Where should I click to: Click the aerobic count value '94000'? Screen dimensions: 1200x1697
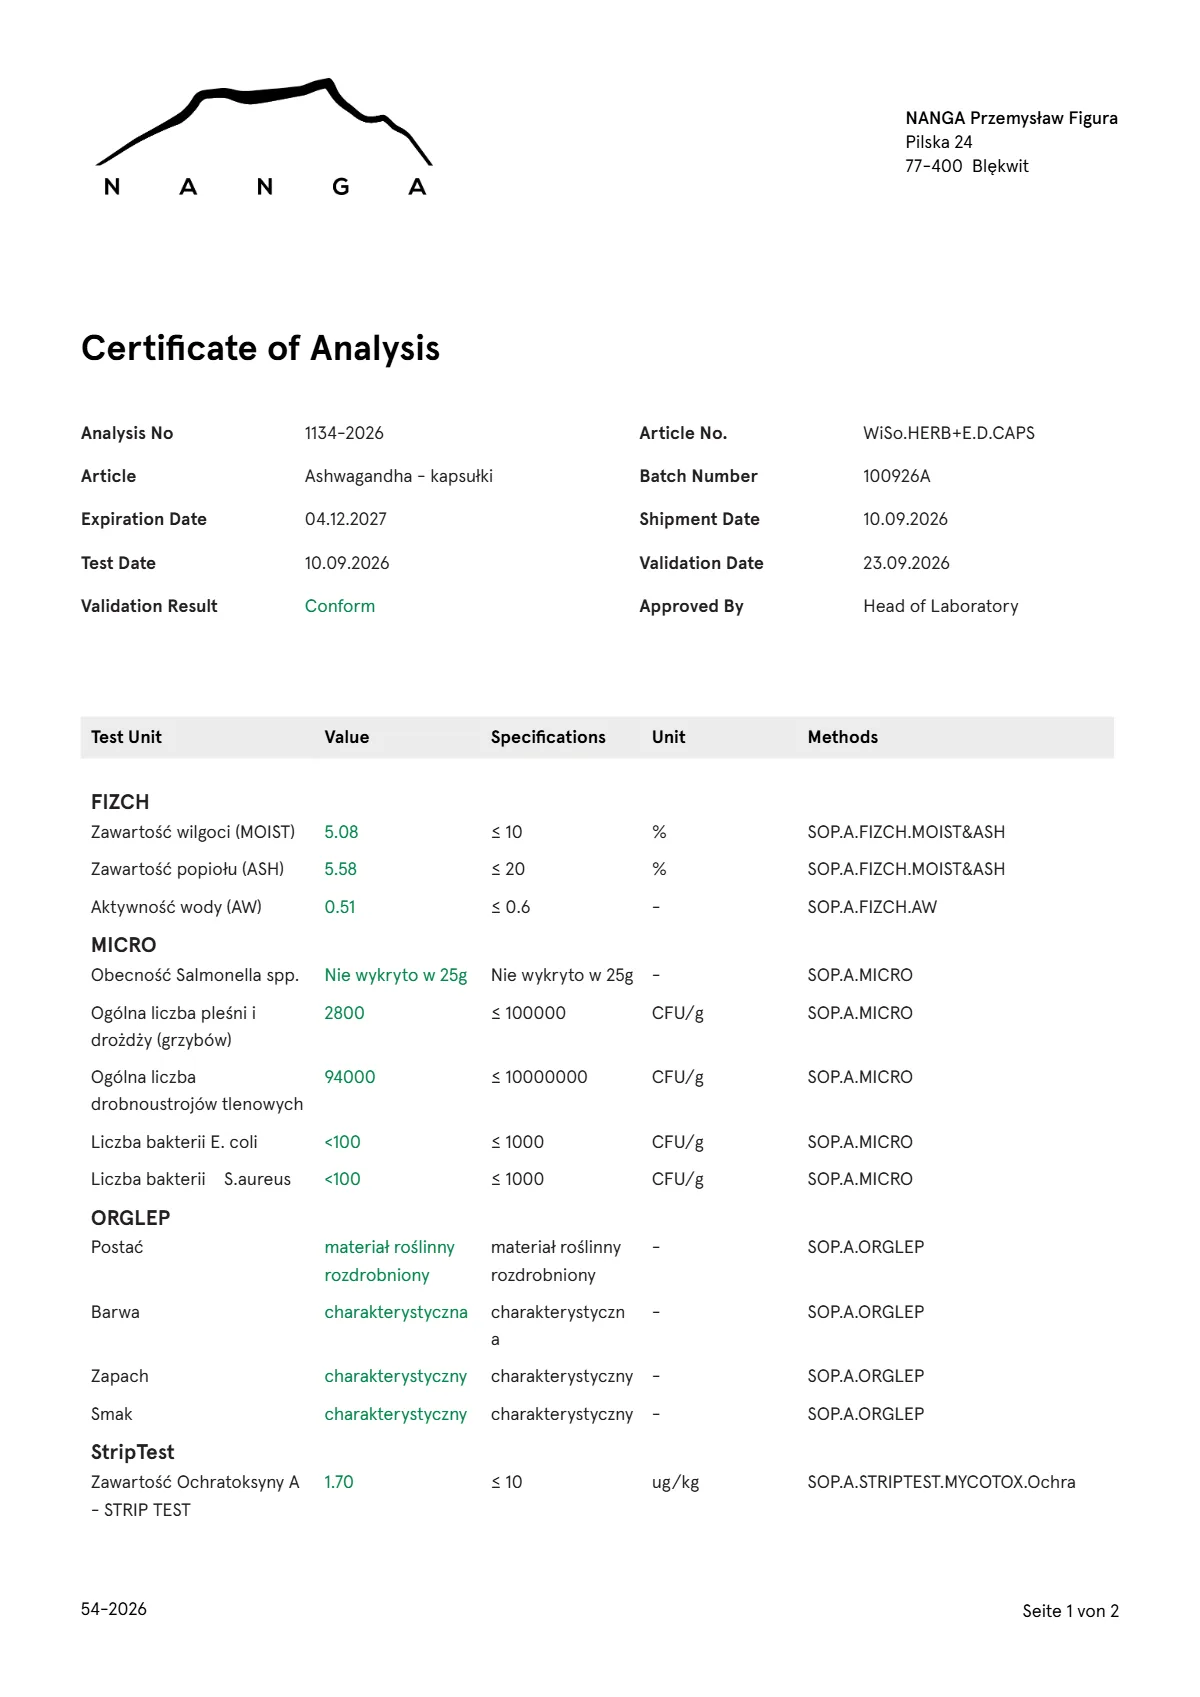point(350,1077)
